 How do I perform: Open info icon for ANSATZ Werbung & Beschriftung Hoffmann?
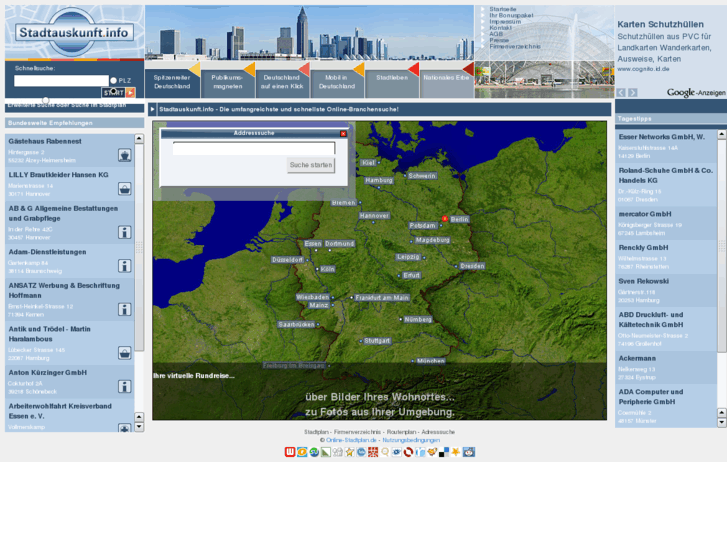pos(124,309)
